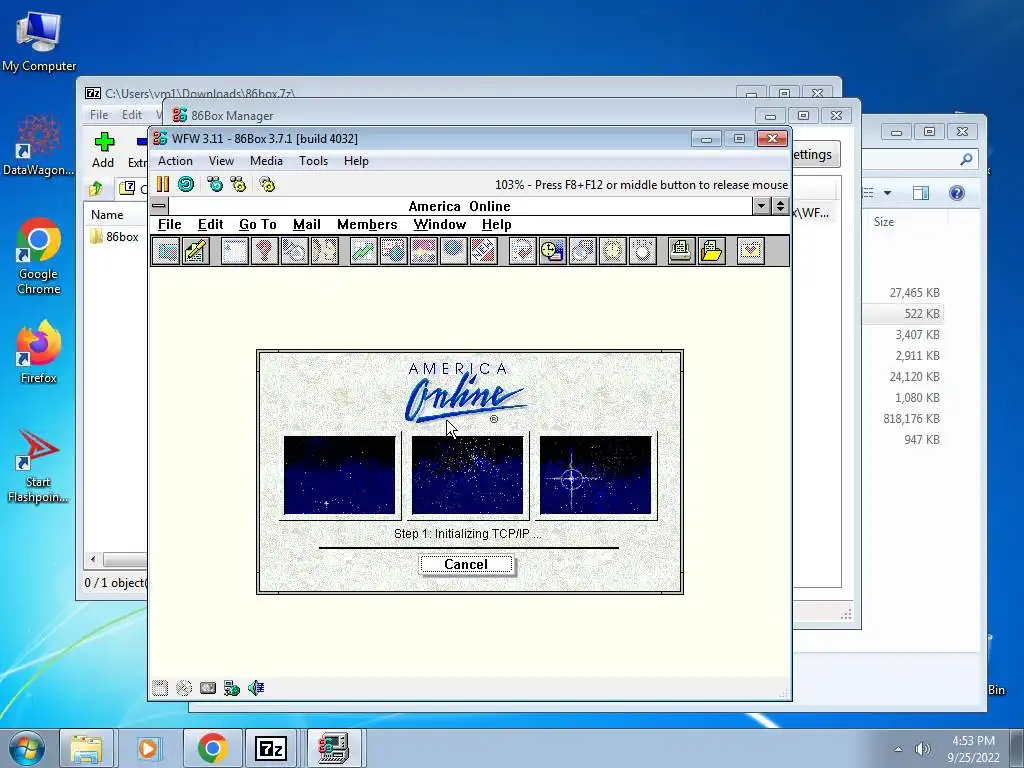Click the AOL red question mark help icon

[264, 251]
